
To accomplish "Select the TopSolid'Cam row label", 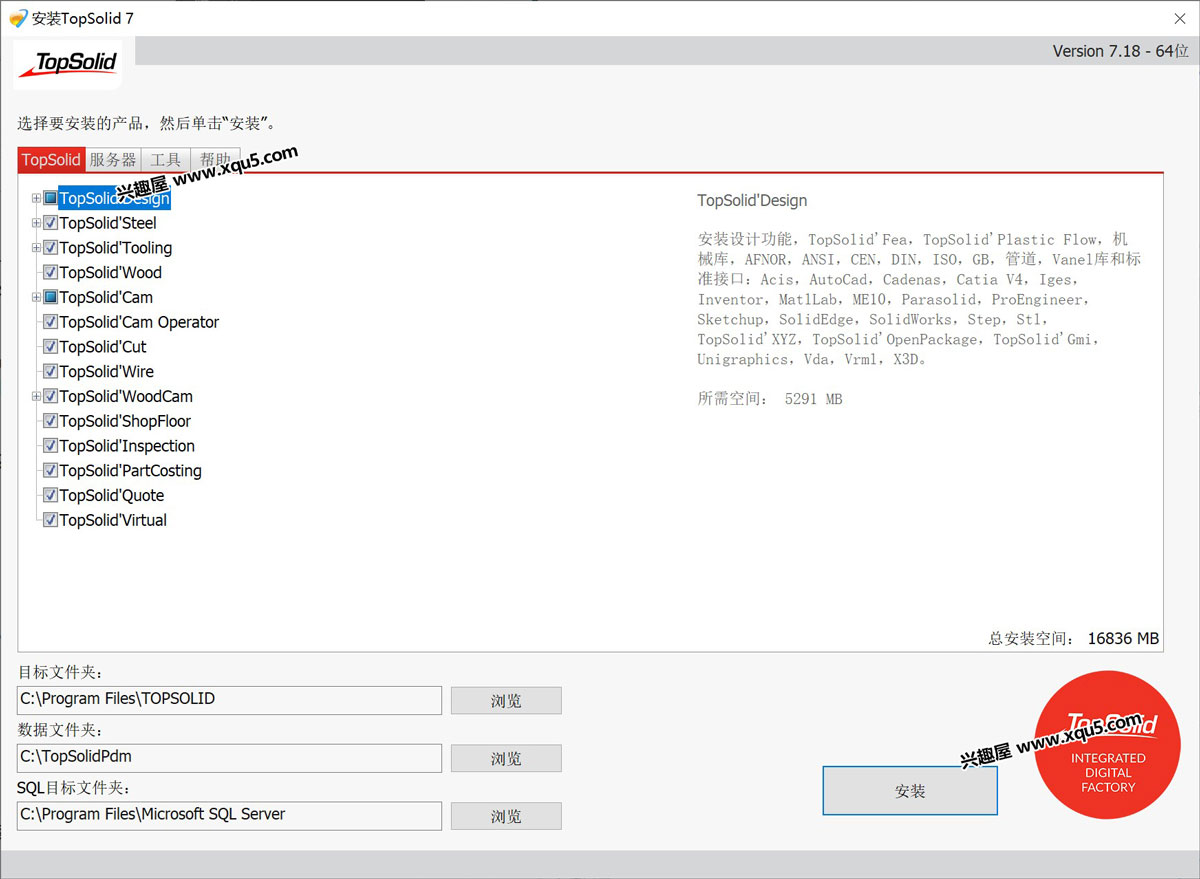I will [x=106, y=297].
